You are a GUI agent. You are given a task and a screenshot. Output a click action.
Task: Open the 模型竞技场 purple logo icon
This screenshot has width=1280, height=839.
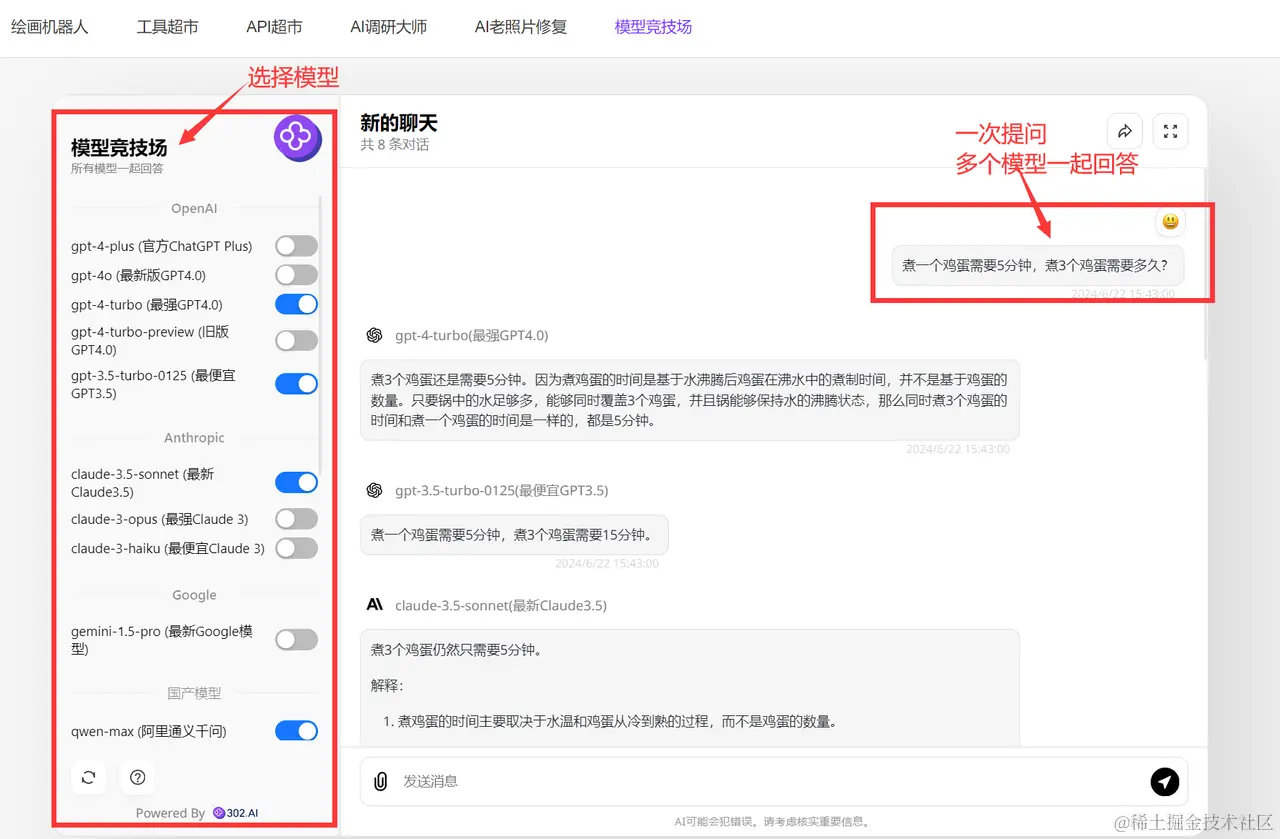(296, 138)
